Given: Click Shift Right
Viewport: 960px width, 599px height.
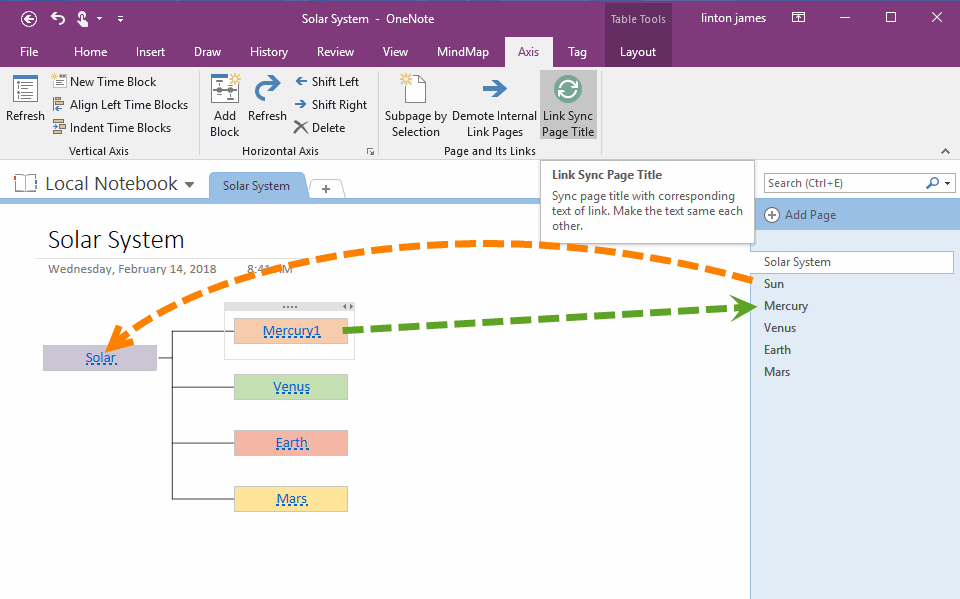Looking at the screenshot, I should (331, 105).
